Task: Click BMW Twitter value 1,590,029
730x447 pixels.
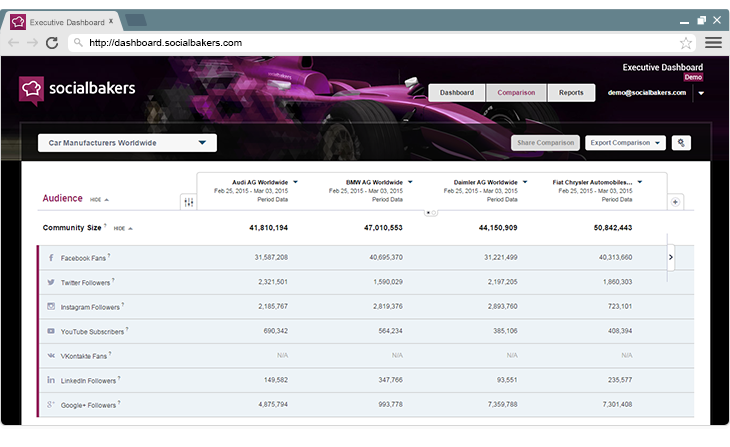Action: point(388,282)
